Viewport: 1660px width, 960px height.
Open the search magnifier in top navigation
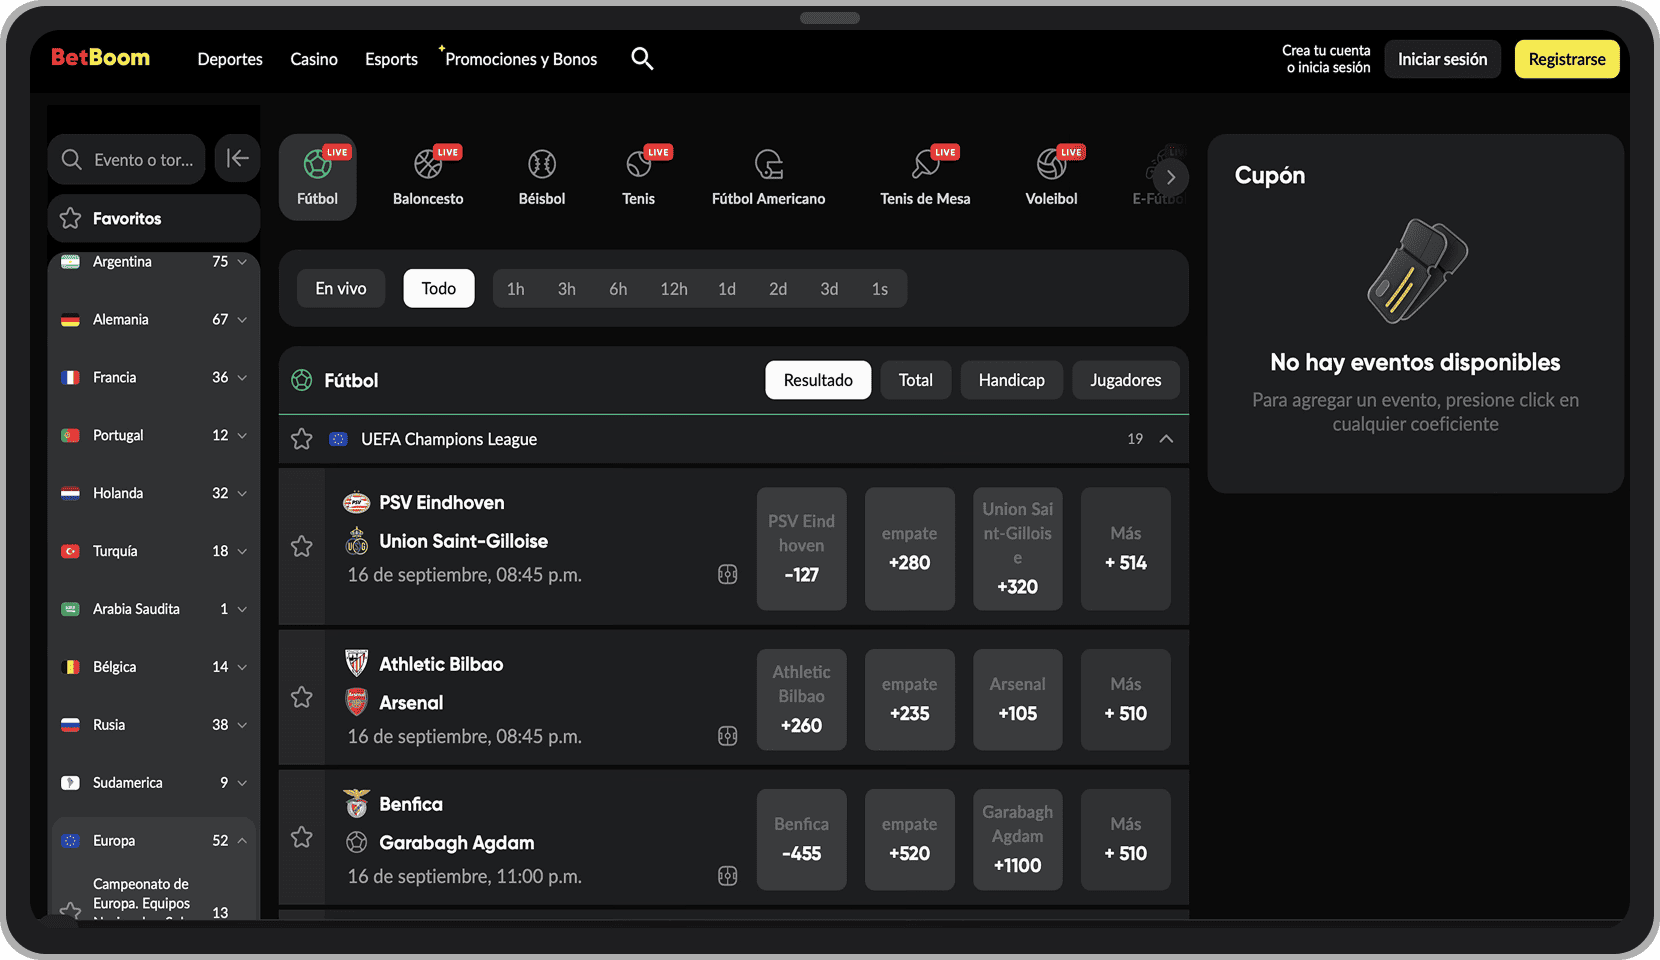tap(642, 59)
